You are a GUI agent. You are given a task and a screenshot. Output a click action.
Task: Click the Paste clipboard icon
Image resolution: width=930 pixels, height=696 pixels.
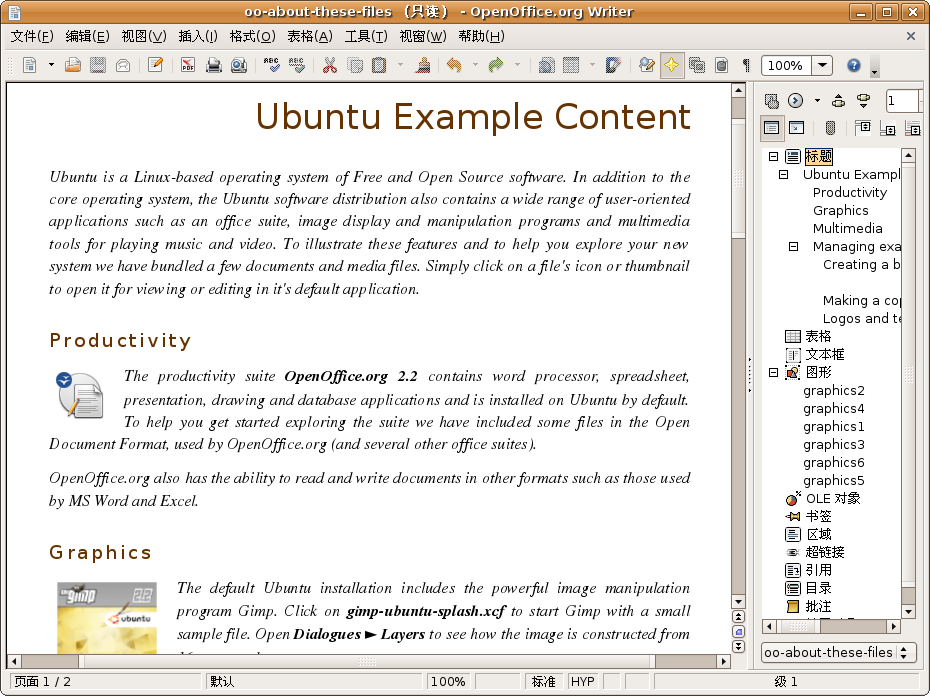tap(379, 65)
